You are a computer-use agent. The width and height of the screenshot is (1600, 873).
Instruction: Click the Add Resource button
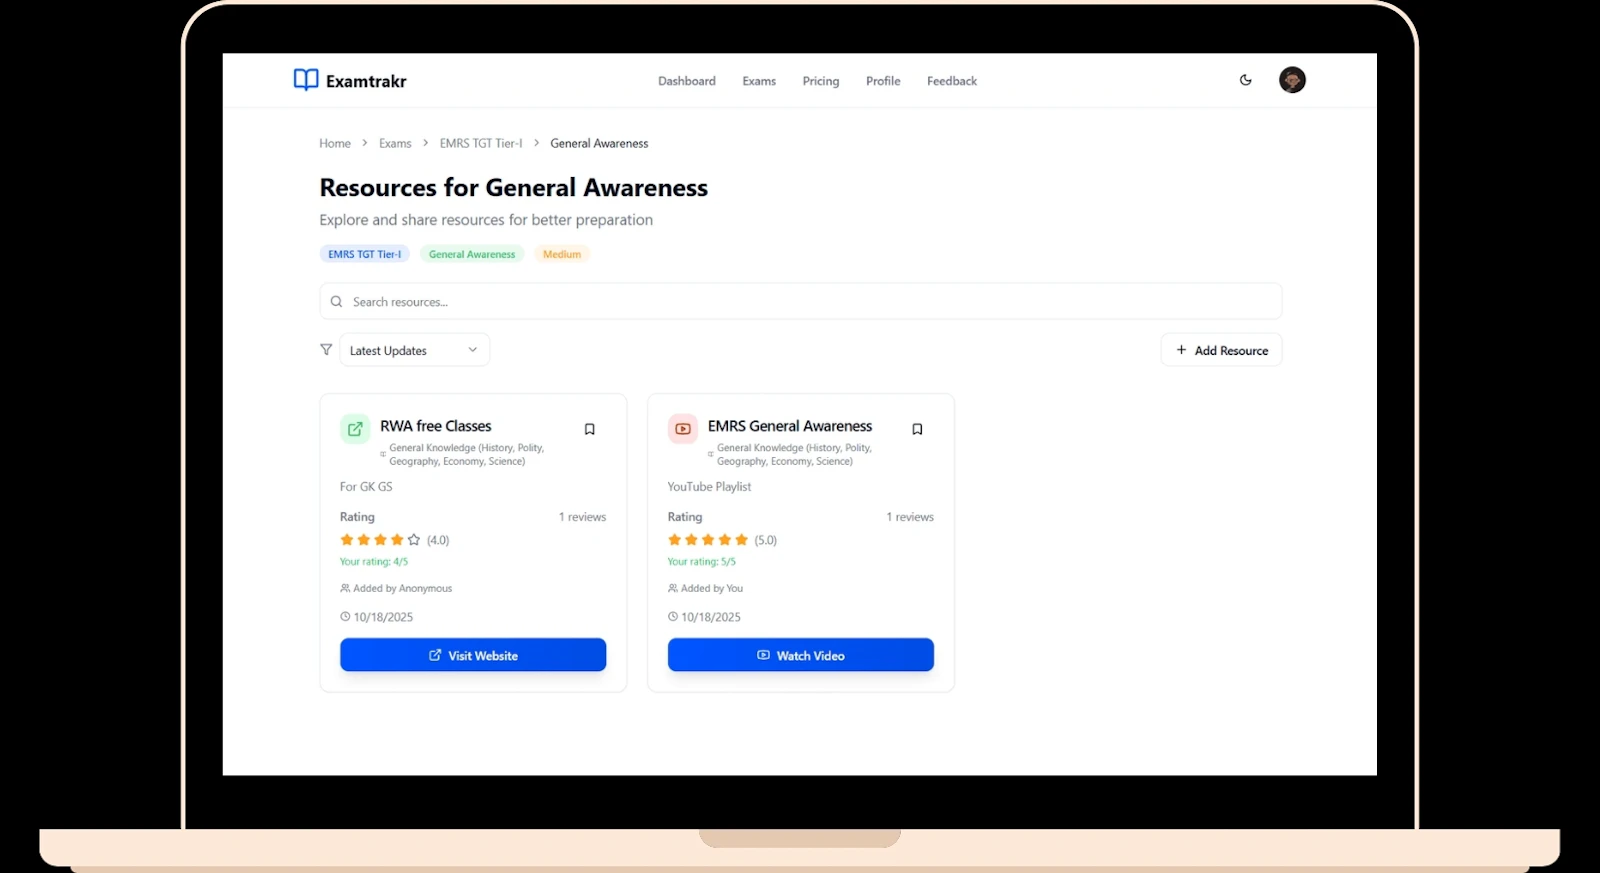coord(1222,350)
